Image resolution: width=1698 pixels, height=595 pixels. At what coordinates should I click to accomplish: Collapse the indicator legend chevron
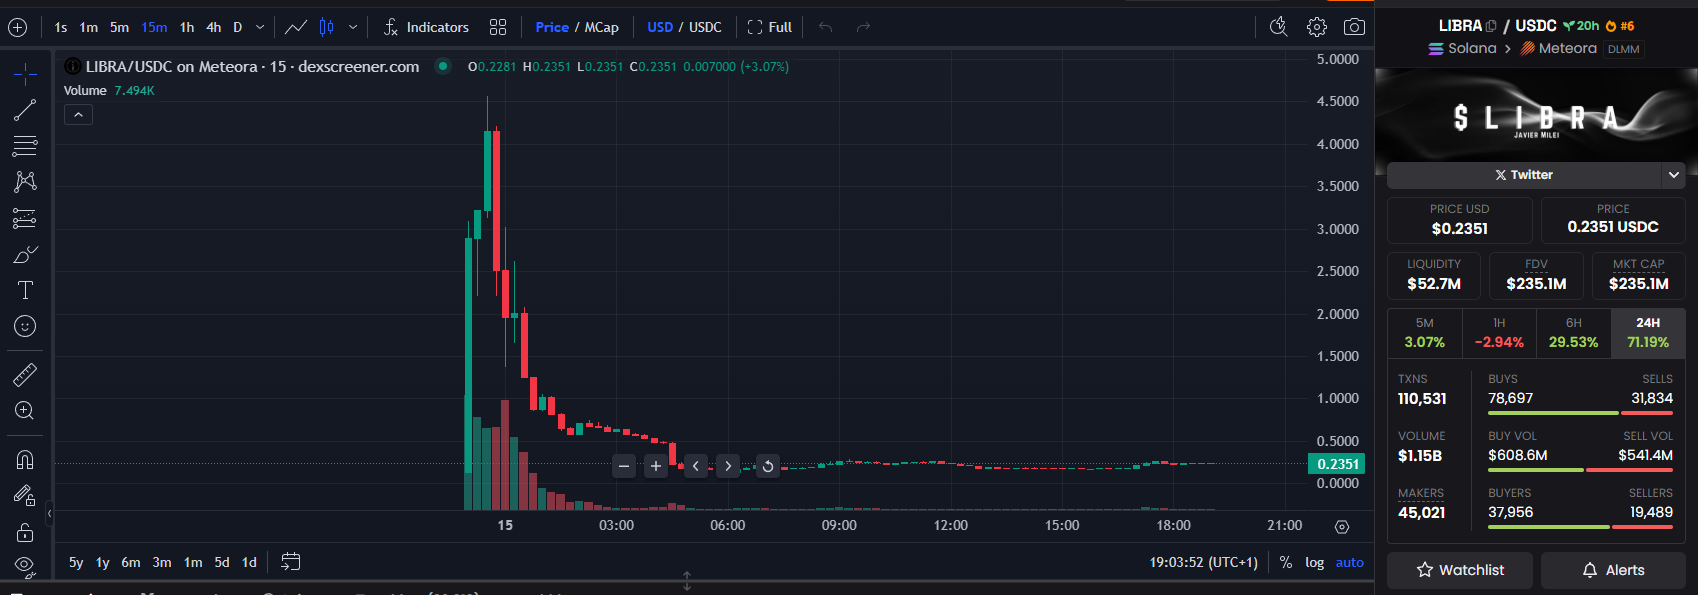78,115
